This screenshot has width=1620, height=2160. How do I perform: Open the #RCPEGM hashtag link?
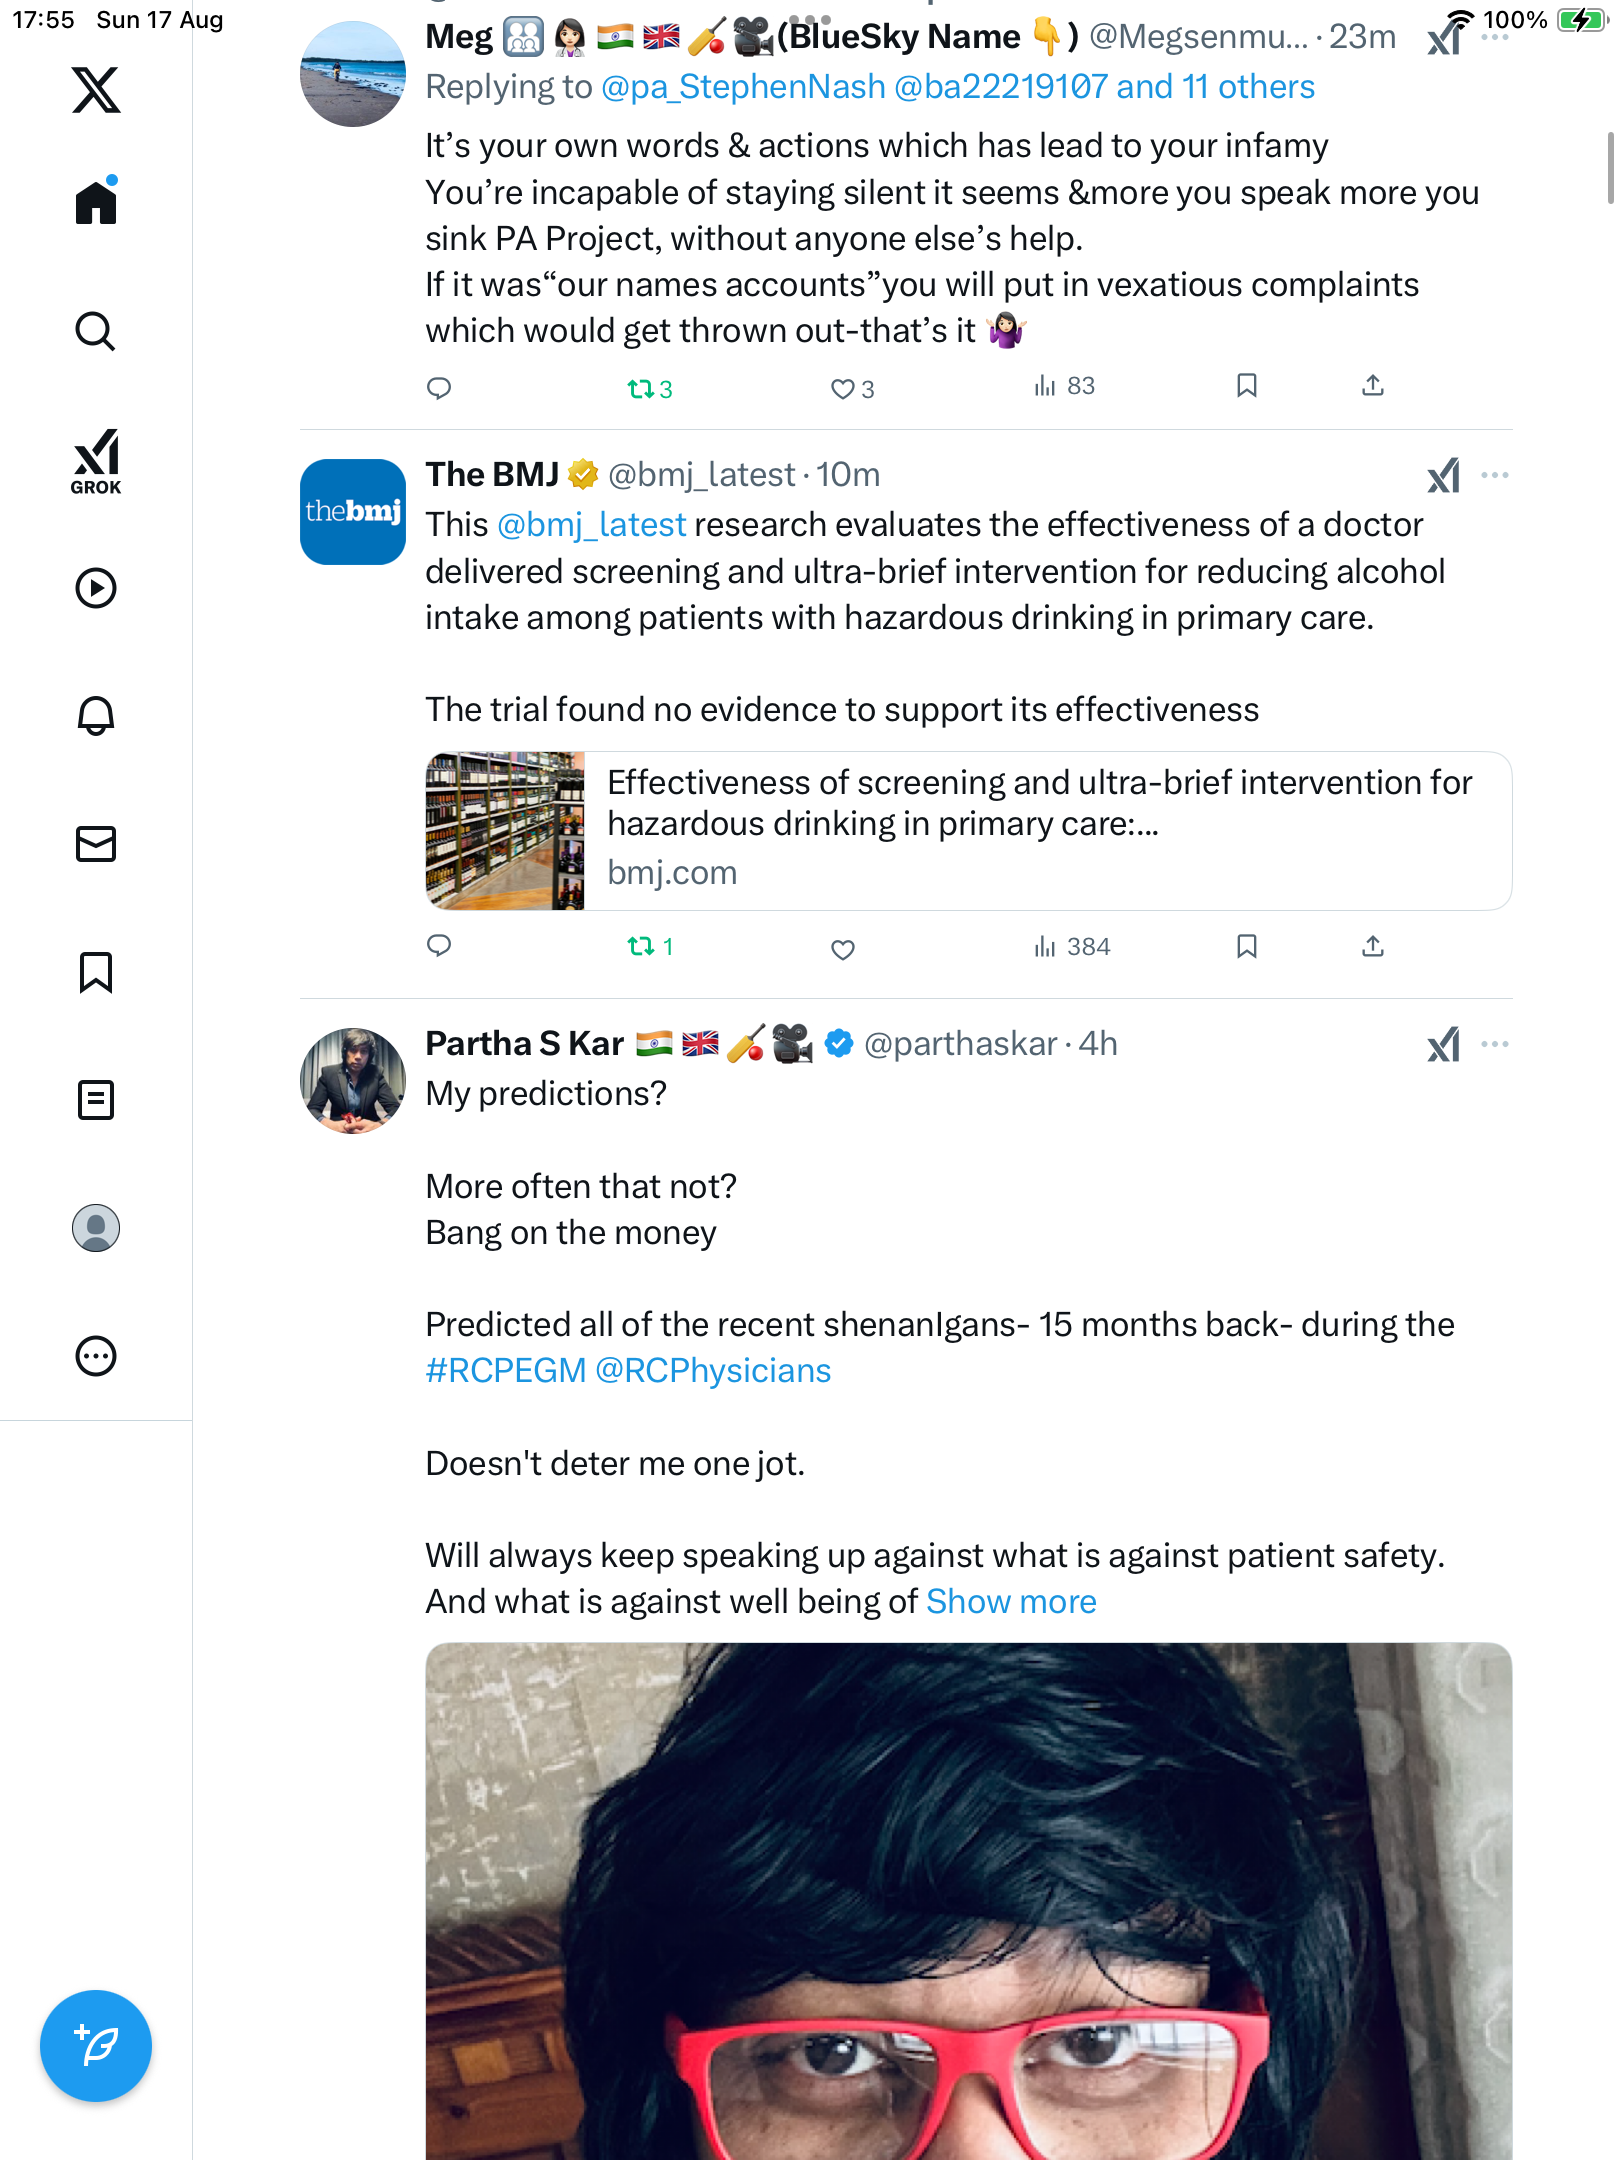[505, 1371]
